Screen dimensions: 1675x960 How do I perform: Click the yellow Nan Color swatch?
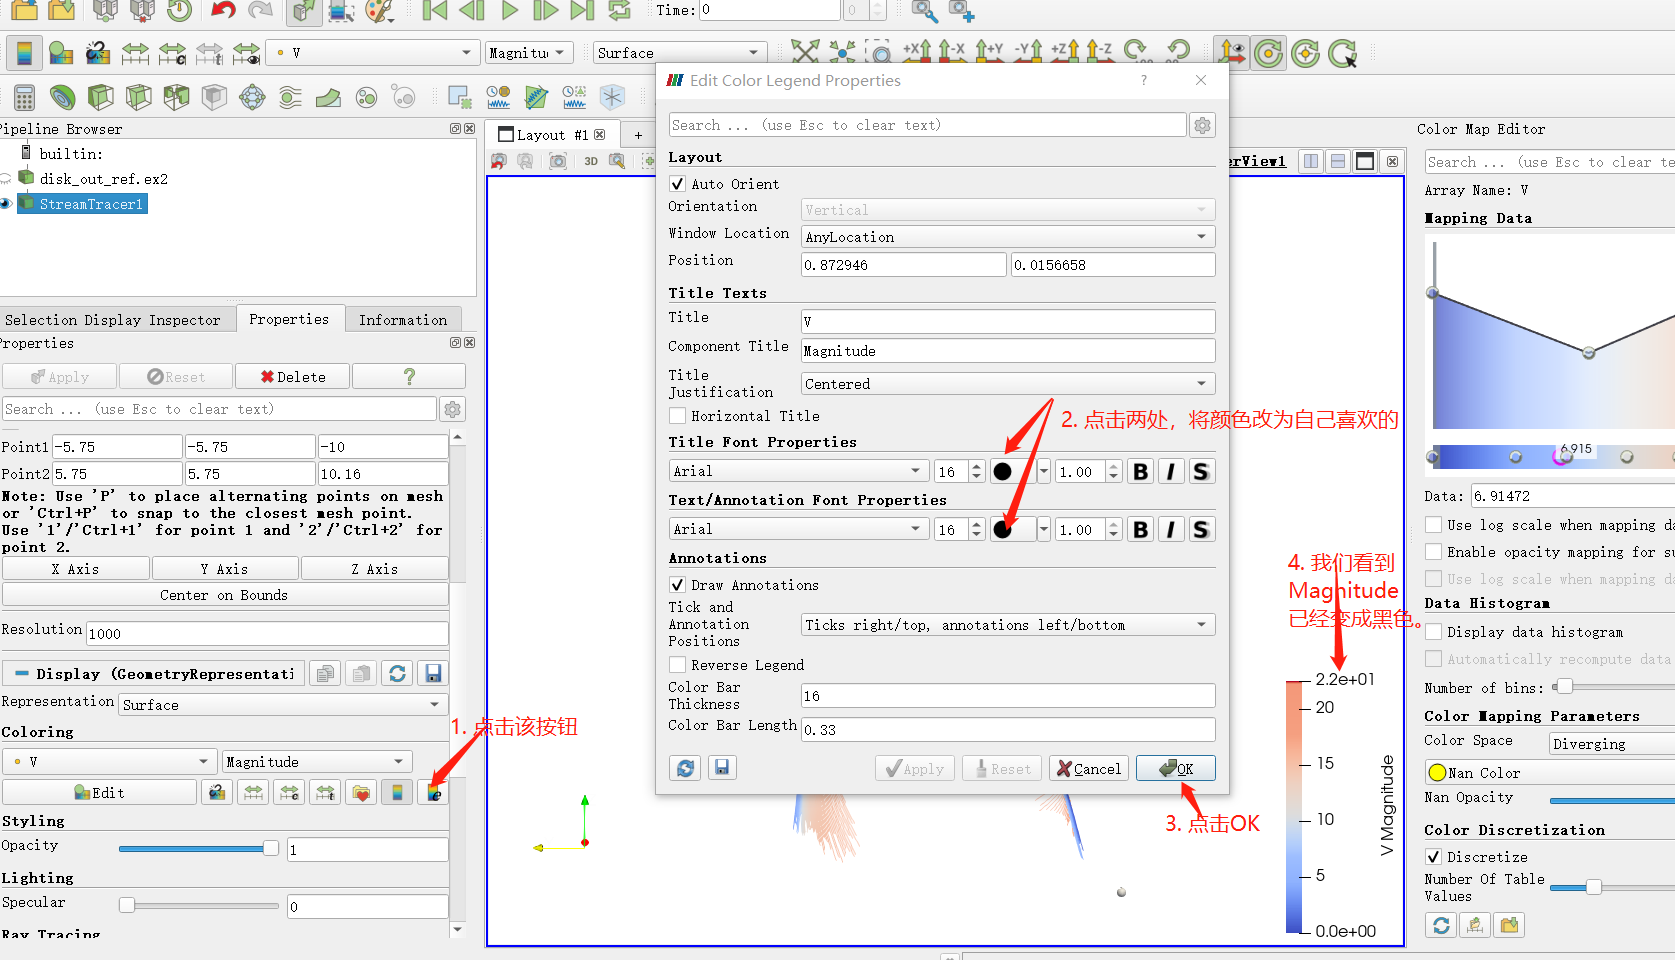click(1437, 771)
